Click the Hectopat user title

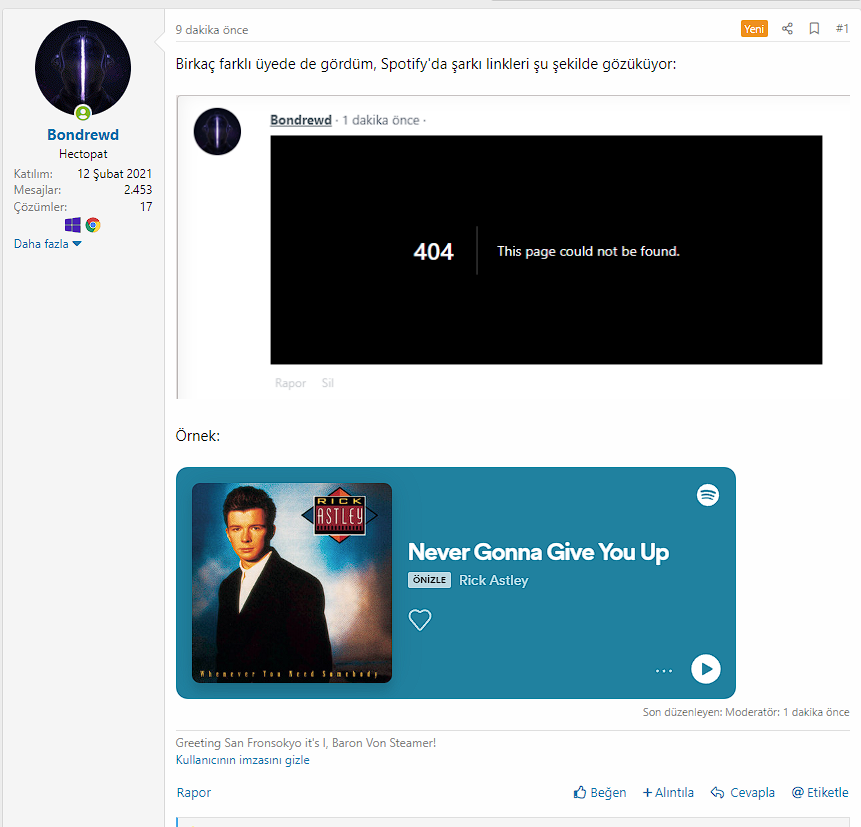tap(83, 154)
